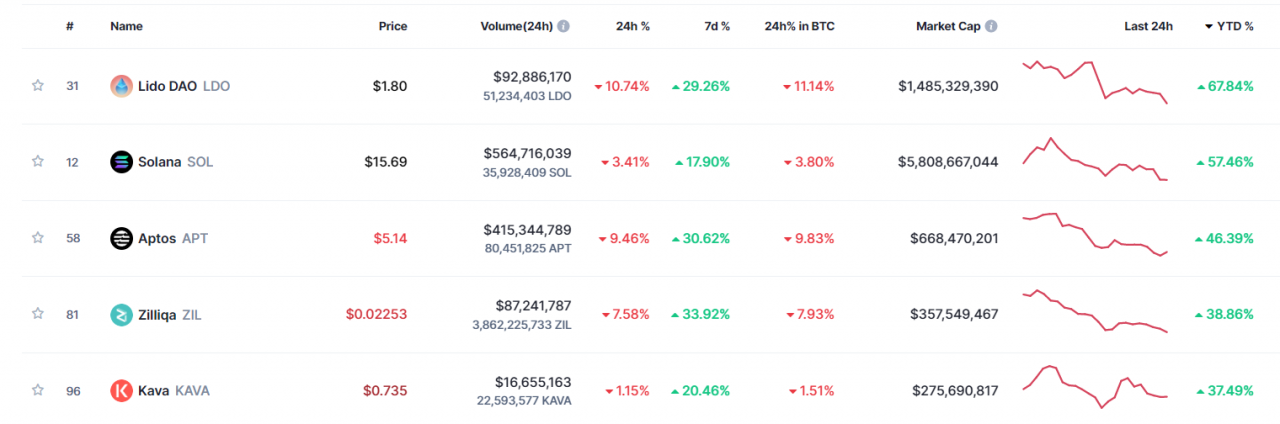Screen dimensions: 1280x424
Task: Show the Market Cap info tooltip icon
Action: tap(990, 26)
